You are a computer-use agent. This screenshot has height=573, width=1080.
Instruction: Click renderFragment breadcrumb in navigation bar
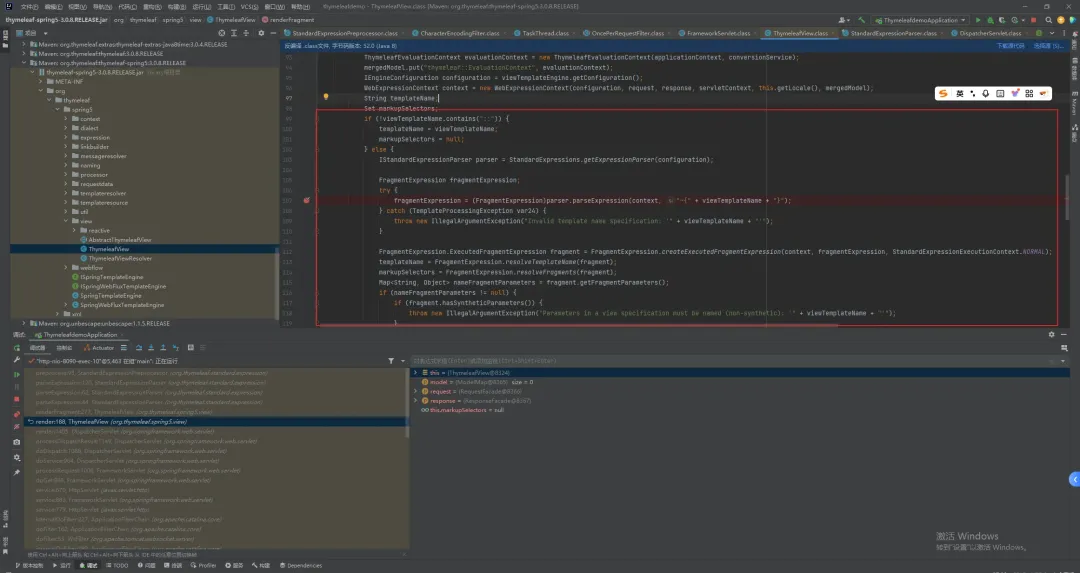click(x=288, y=20)
